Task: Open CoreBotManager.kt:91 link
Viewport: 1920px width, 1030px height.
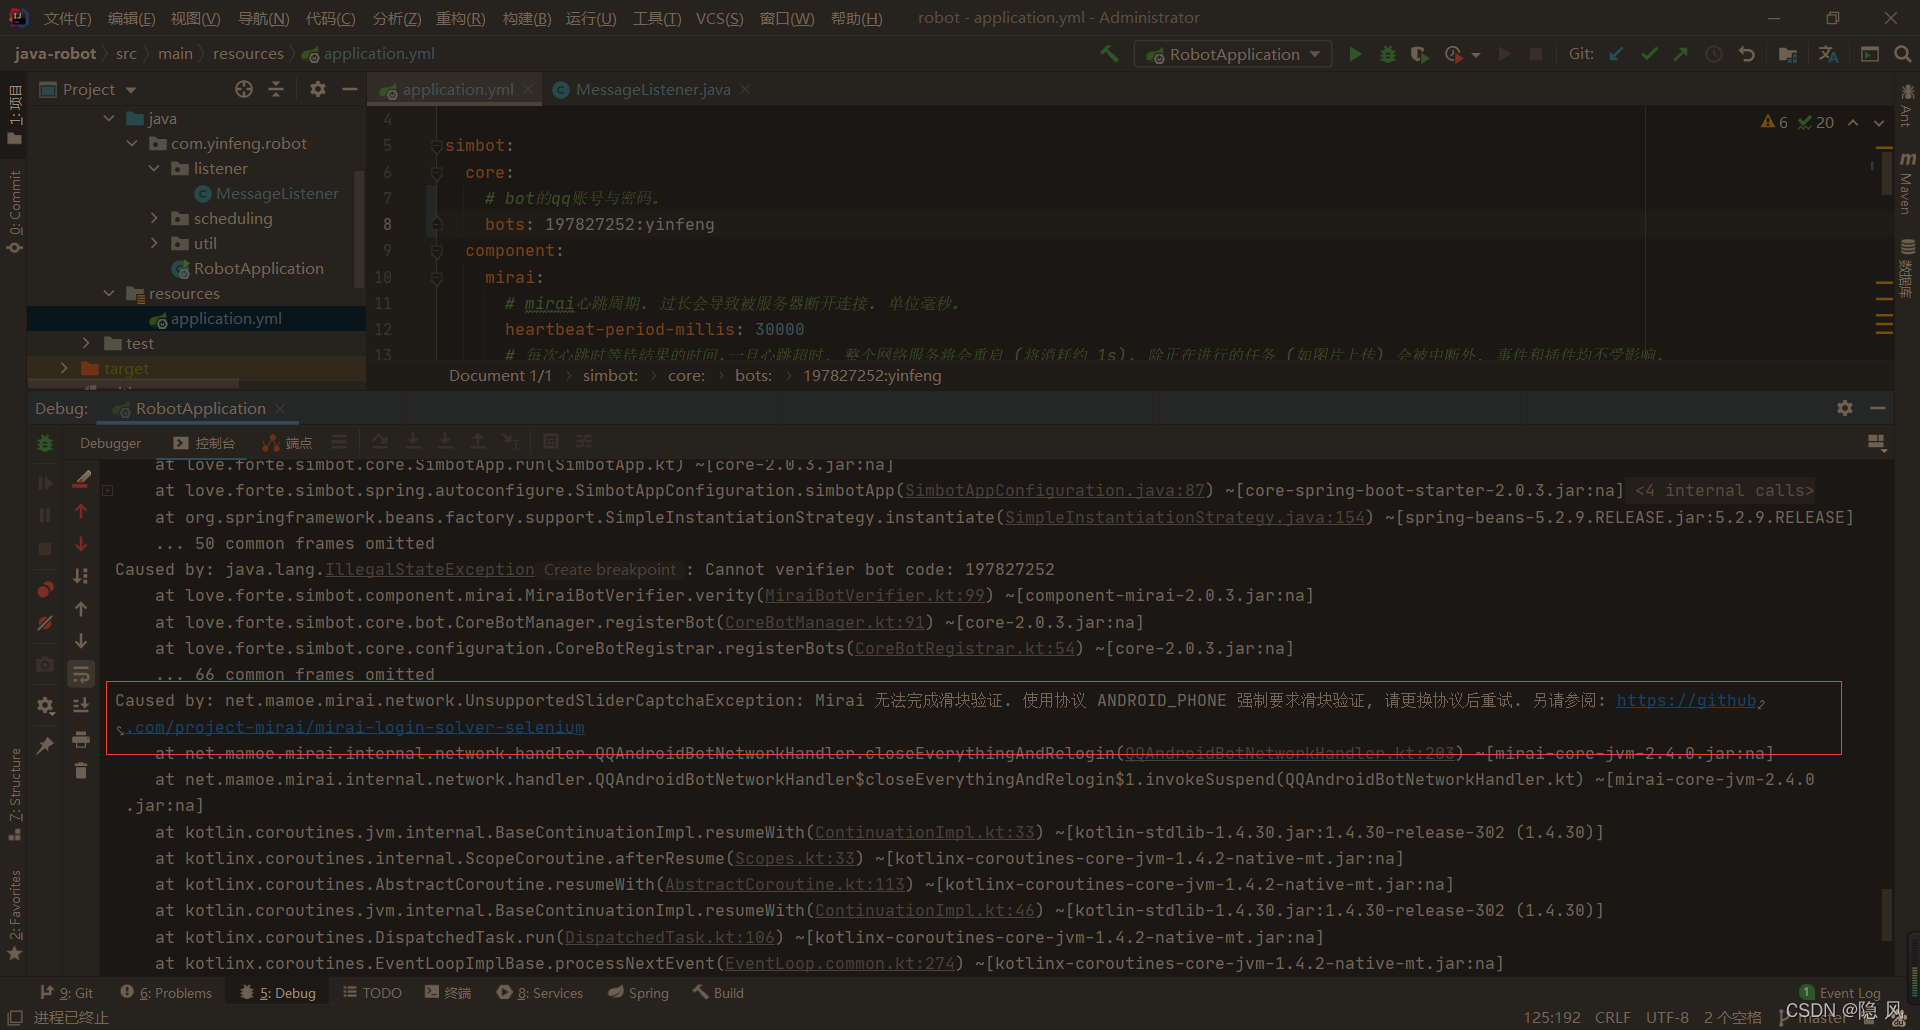Action: 824,622
